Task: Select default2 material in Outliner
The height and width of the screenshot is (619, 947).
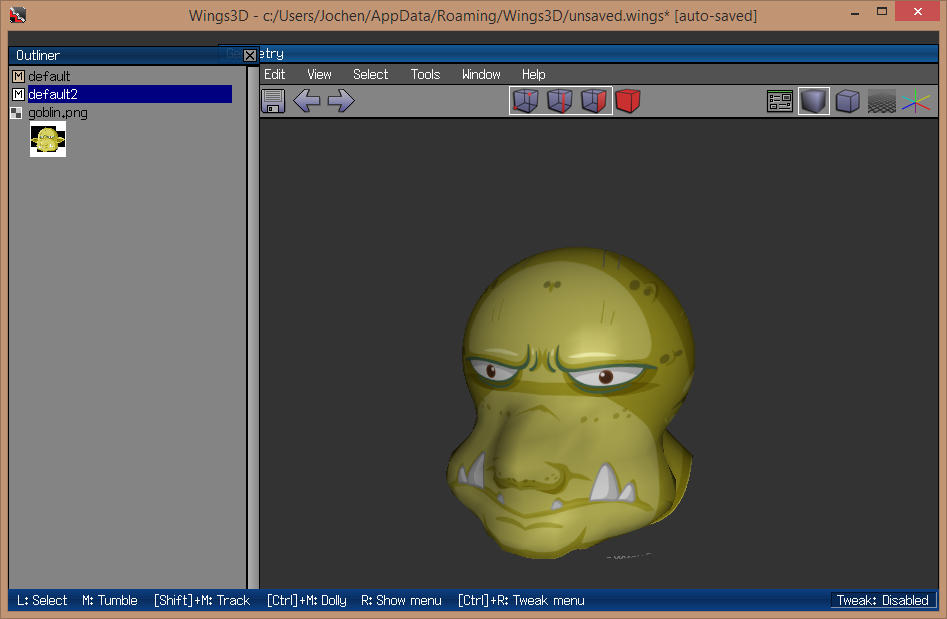Action: click(x=53, y=94)
